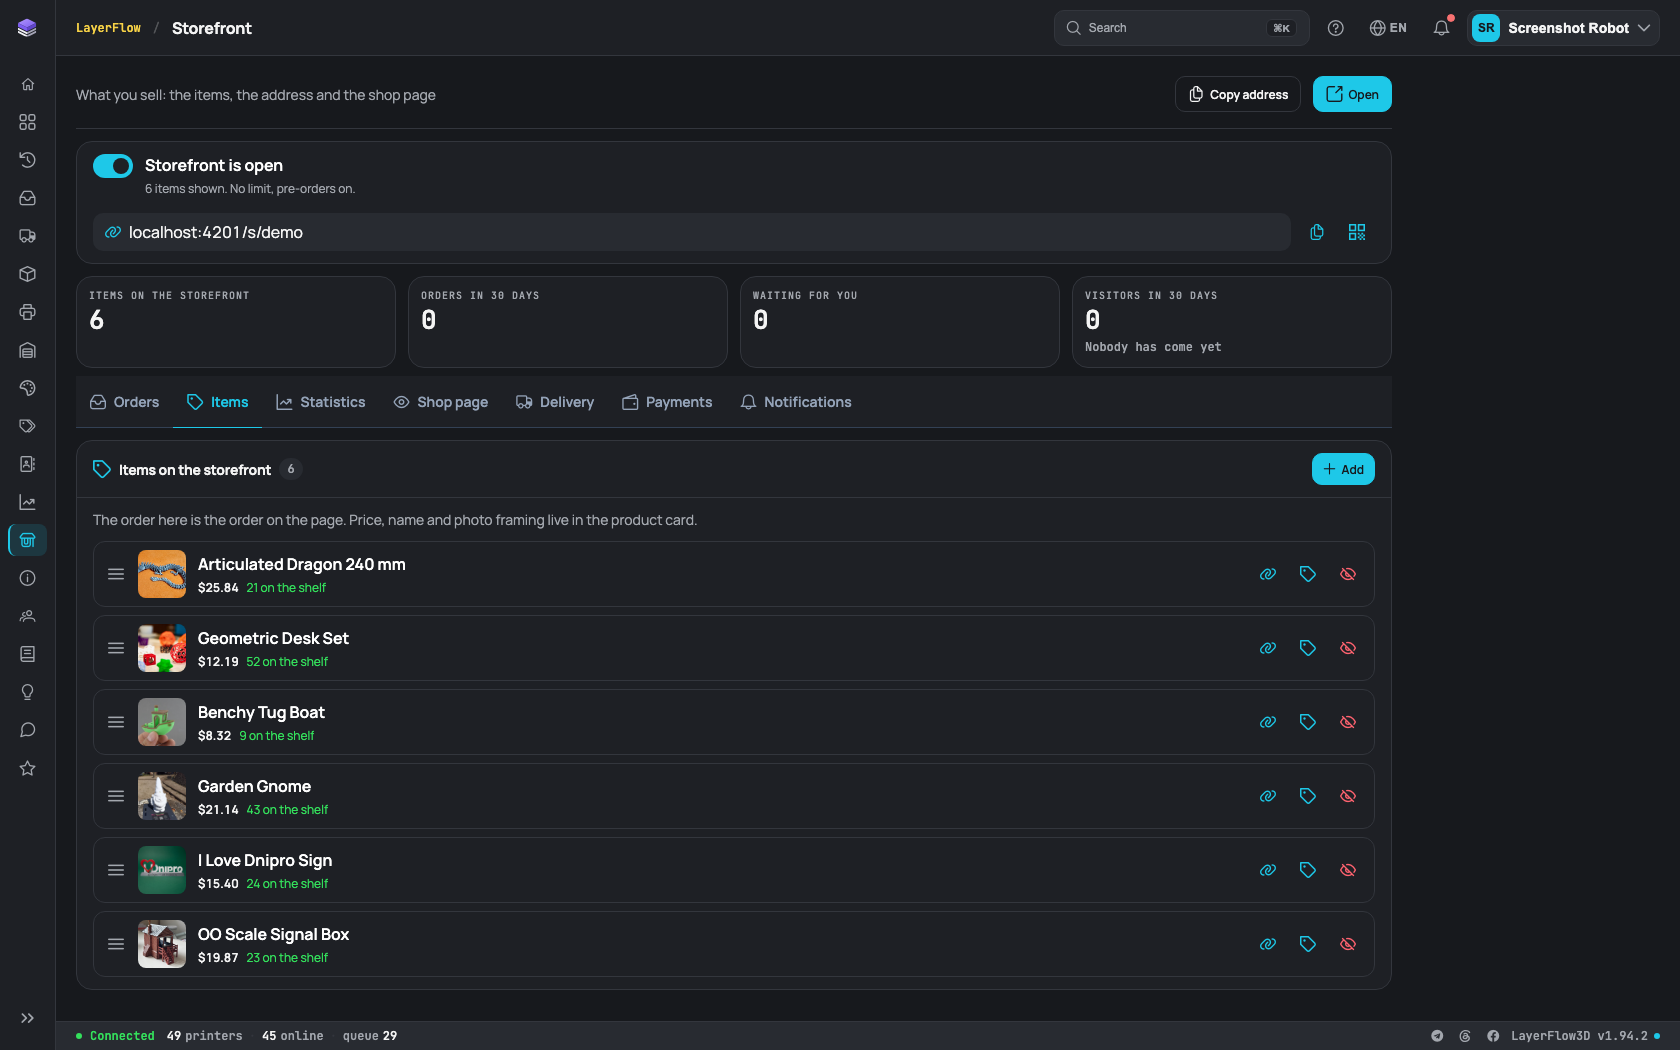Show the storefront QR code

coord(1357,232)
